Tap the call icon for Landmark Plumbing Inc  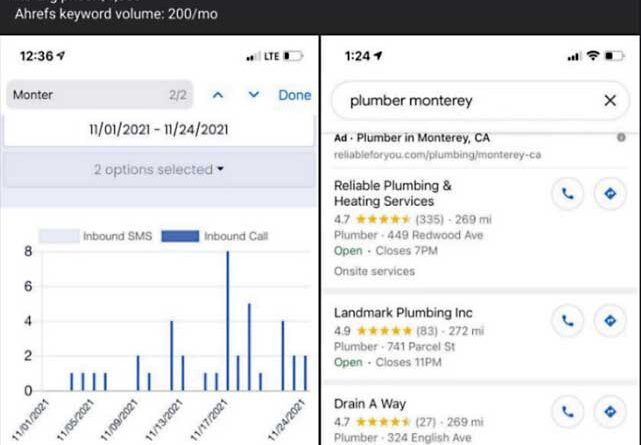[567, 321]
